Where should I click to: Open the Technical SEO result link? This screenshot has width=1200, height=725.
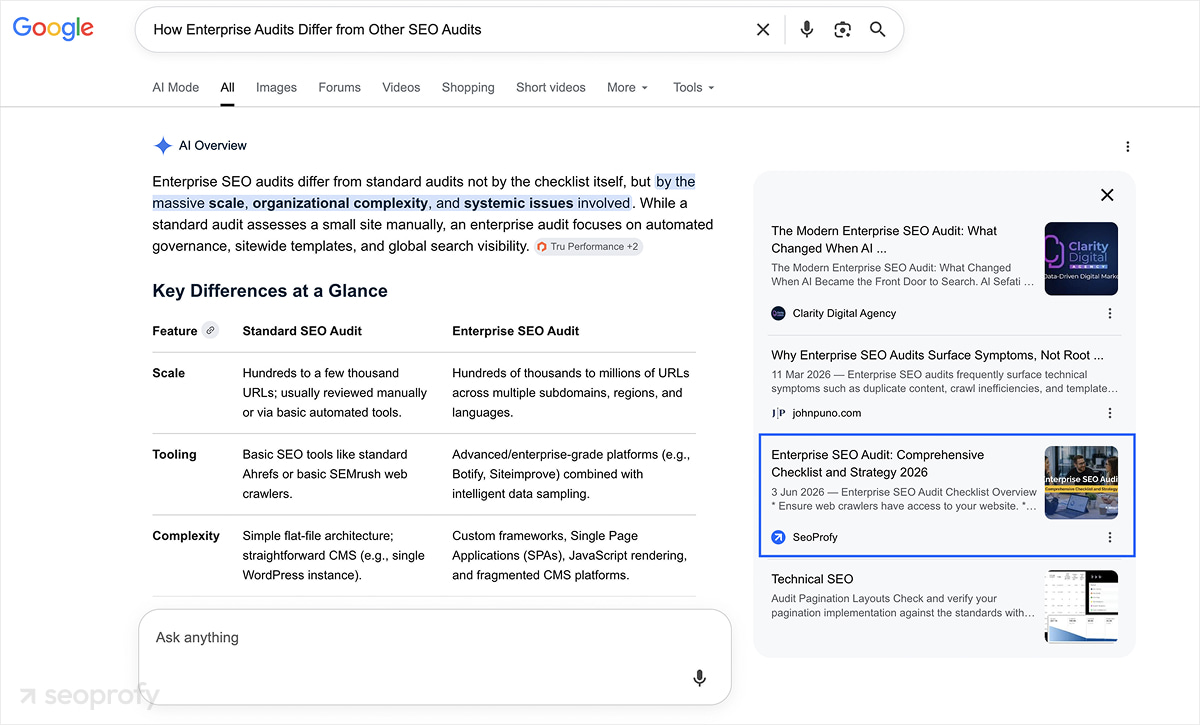click(x=812, y=579)
